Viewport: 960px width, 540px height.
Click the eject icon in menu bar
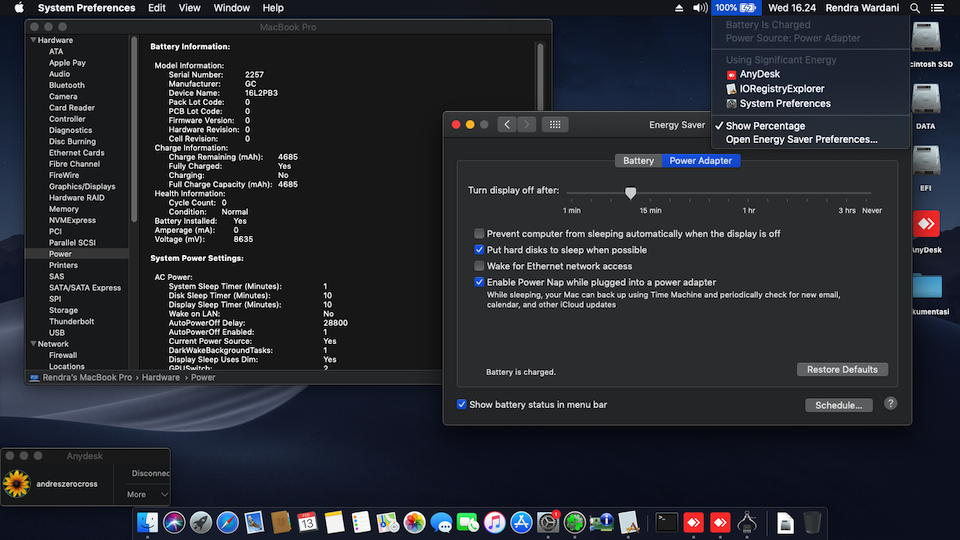679,8
